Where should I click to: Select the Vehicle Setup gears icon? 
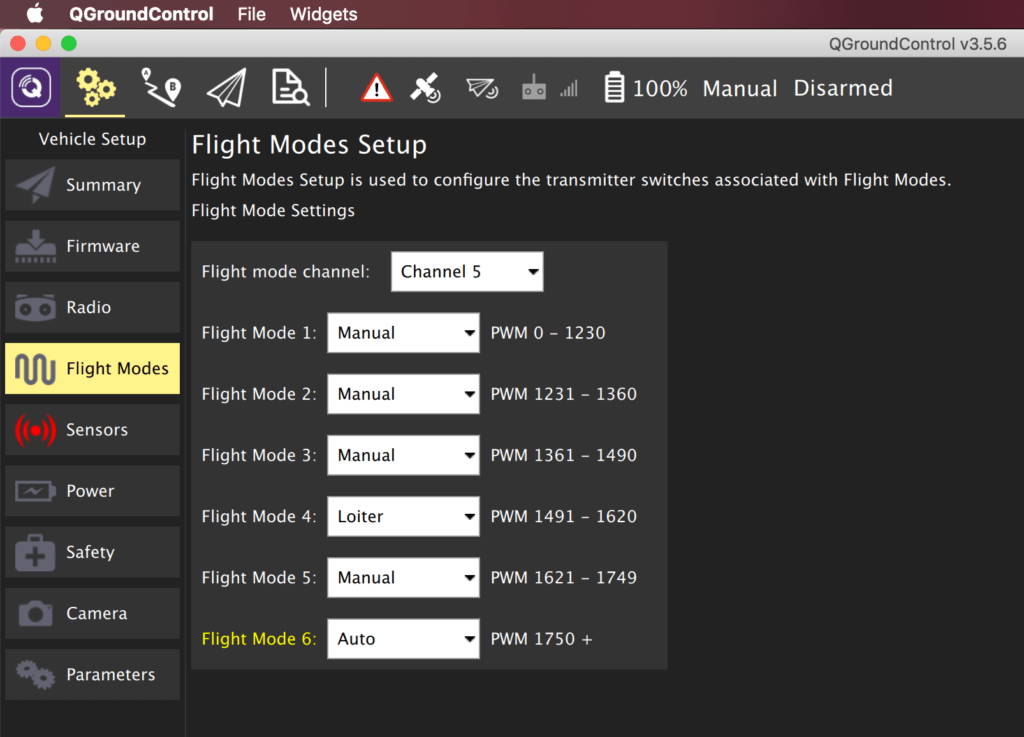pos(95,87)
